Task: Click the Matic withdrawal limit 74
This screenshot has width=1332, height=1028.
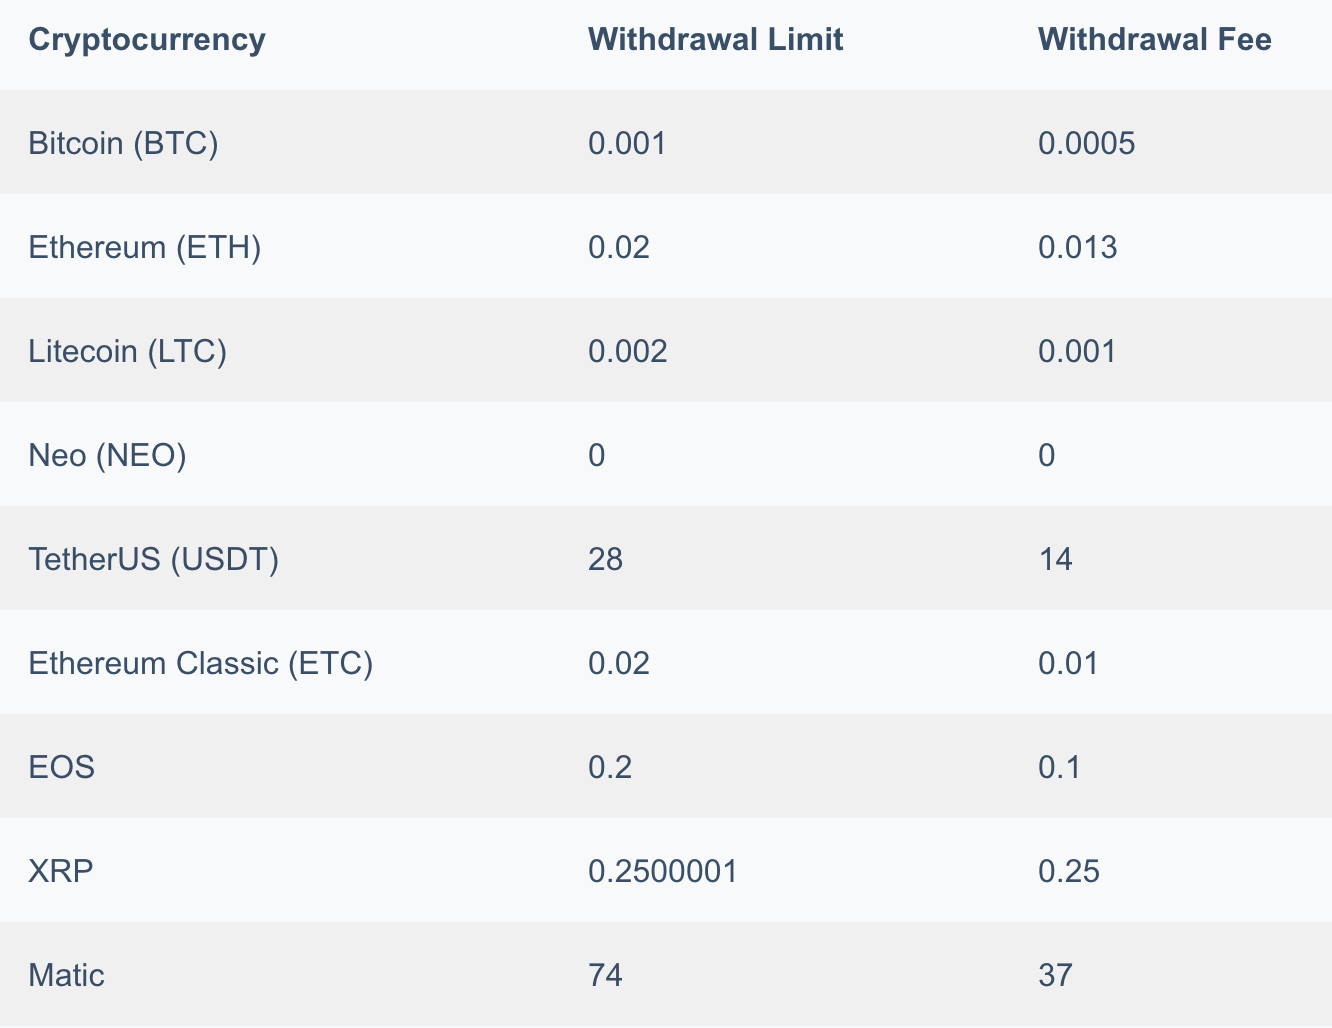Action: [606, 975]
